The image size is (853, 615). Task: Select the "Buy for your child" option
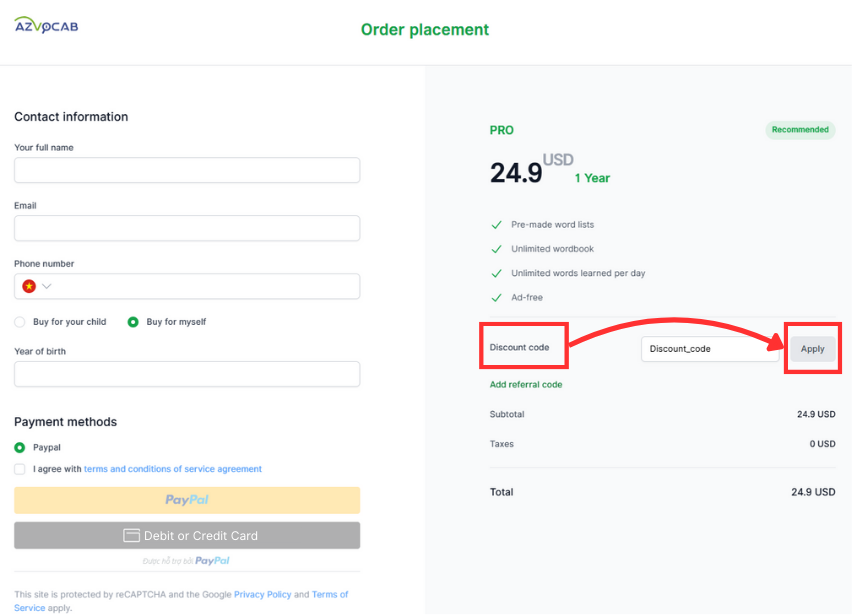(17, 321)
